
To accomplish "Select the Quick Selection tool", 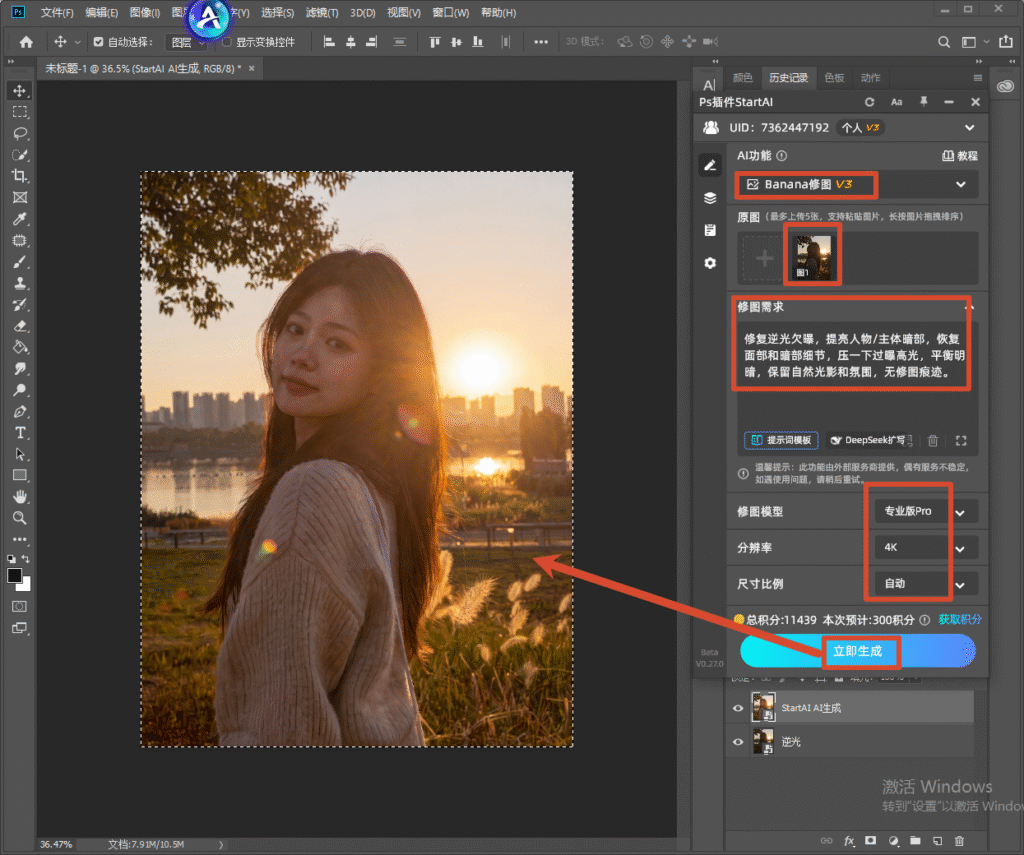I will pos(20,155).
